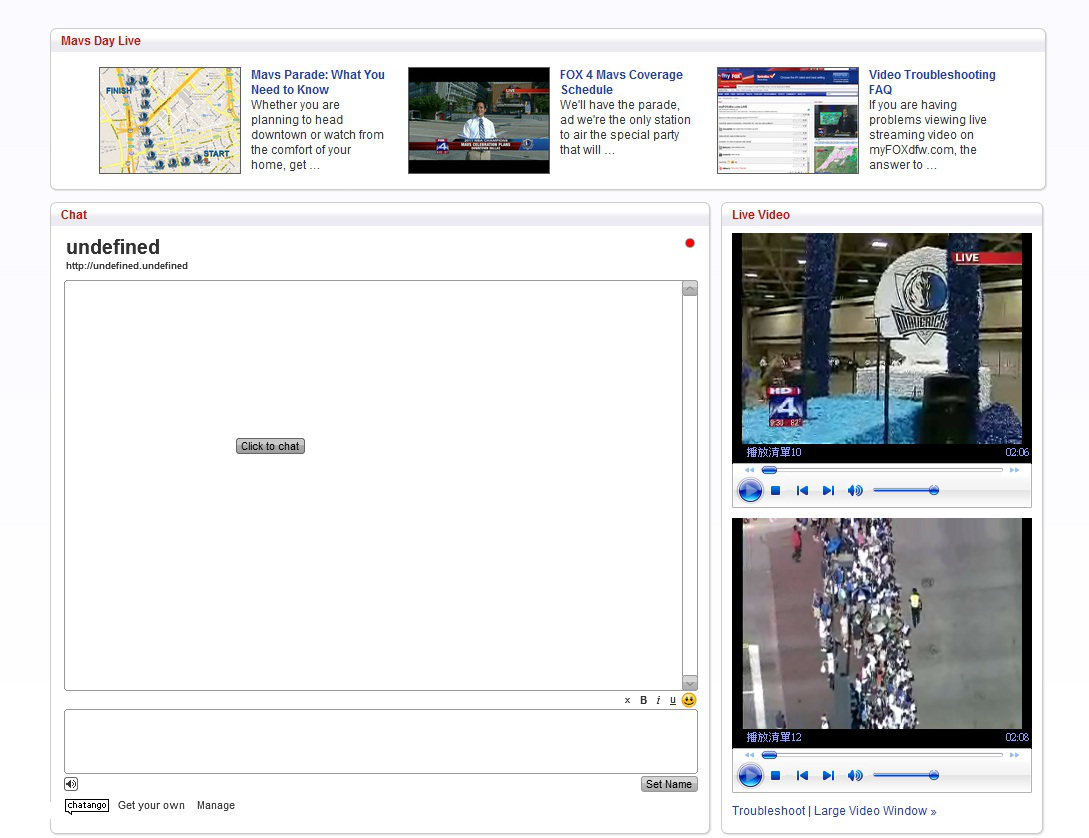The width and height of the screenshot is (1089, 838).
Task: Open 'Mavs Parade: What You Need to Know'
Action: pyautogui.click(x=317, y=82)
